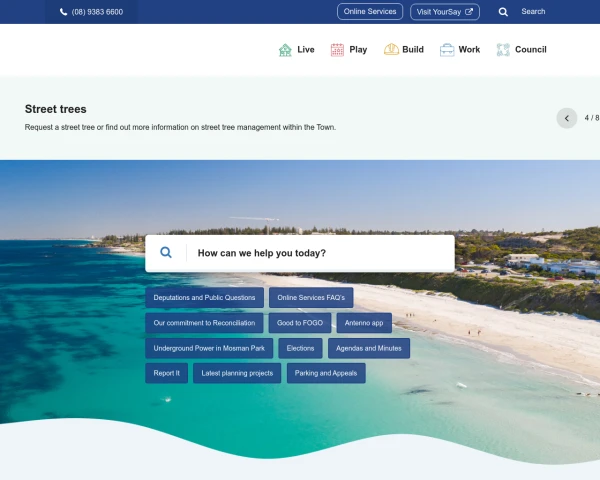Click the Report It quick link

click(x=167, y=373)
